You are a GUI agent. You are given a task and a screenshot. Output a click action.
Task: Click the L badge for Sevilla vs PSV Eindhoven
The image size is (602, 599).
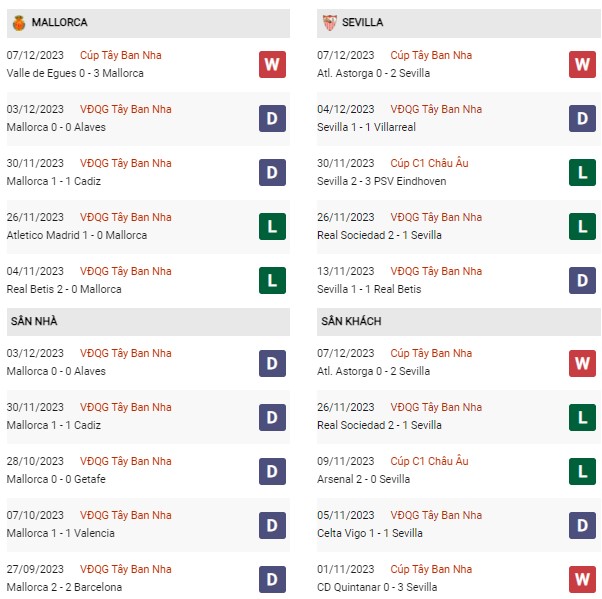pyautogui.click(x=582, y=172)
